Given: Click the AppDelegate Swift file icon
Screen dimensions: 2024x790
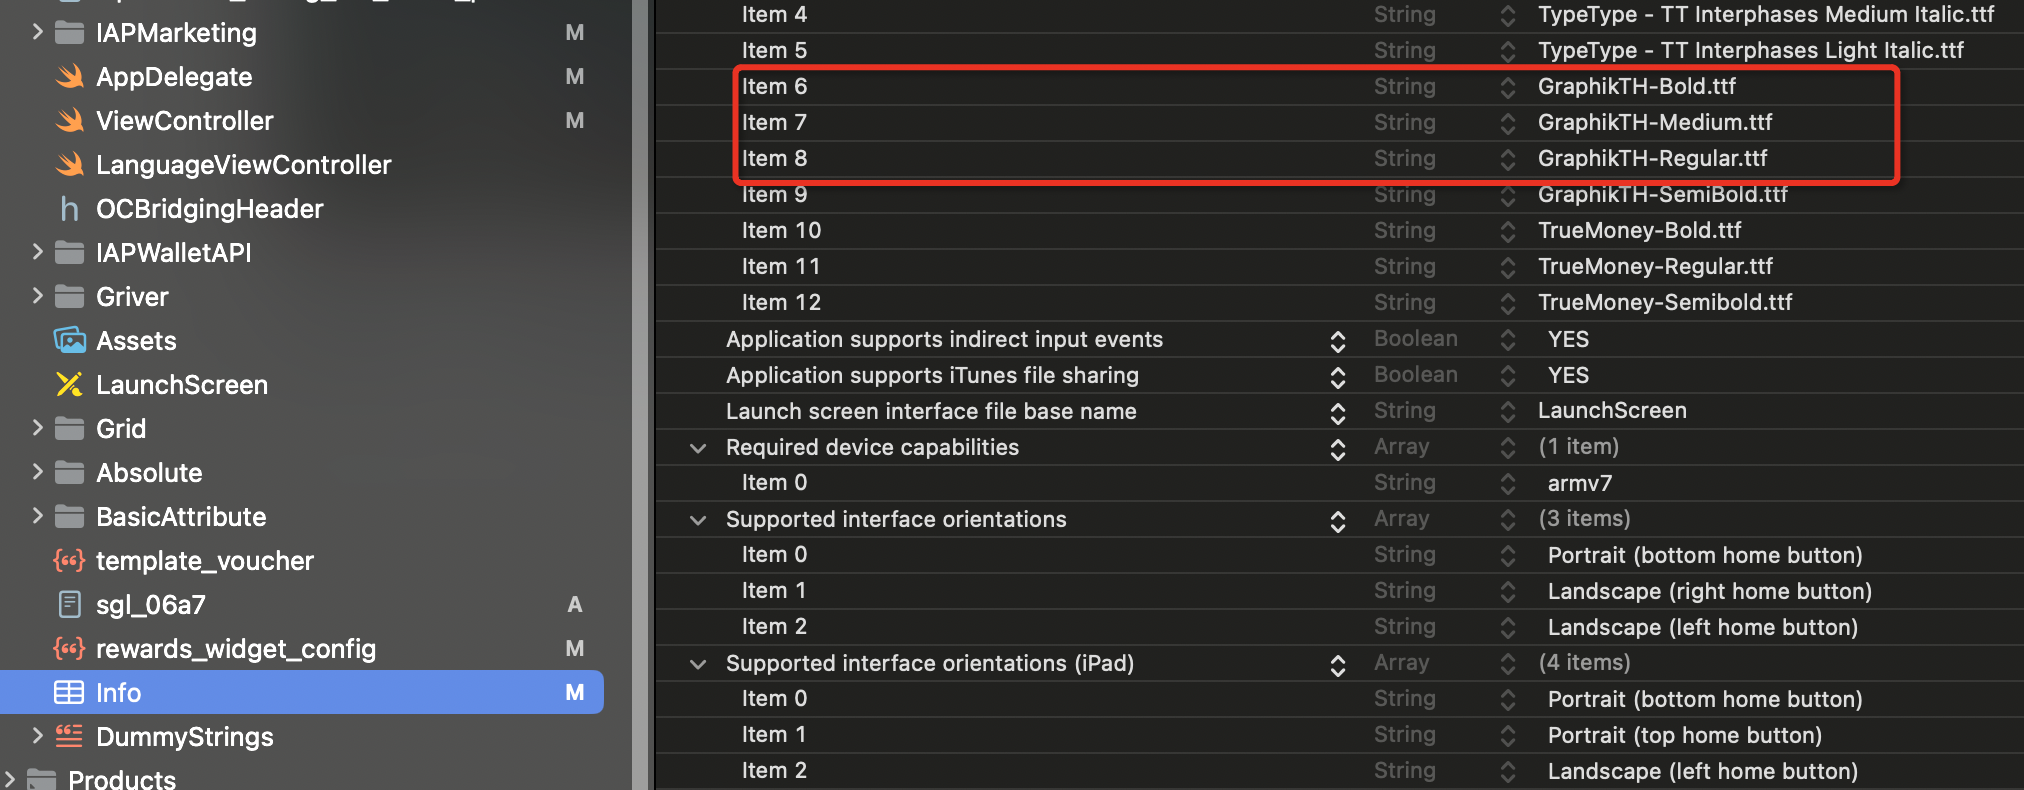Looking at the screenshot, I should click(x=69, y=77).
